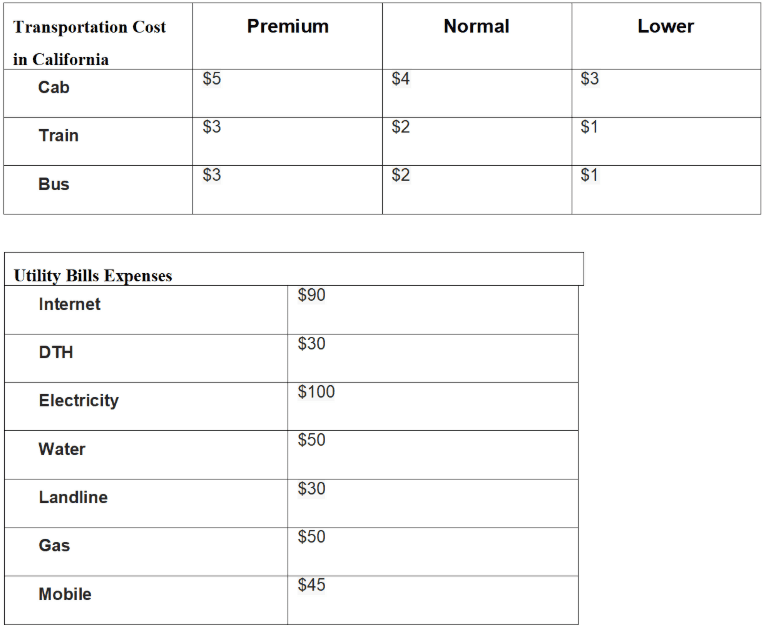This screenshot has height=627, width=763.
Task: Click the Bus row label
Action: [54, 184]
